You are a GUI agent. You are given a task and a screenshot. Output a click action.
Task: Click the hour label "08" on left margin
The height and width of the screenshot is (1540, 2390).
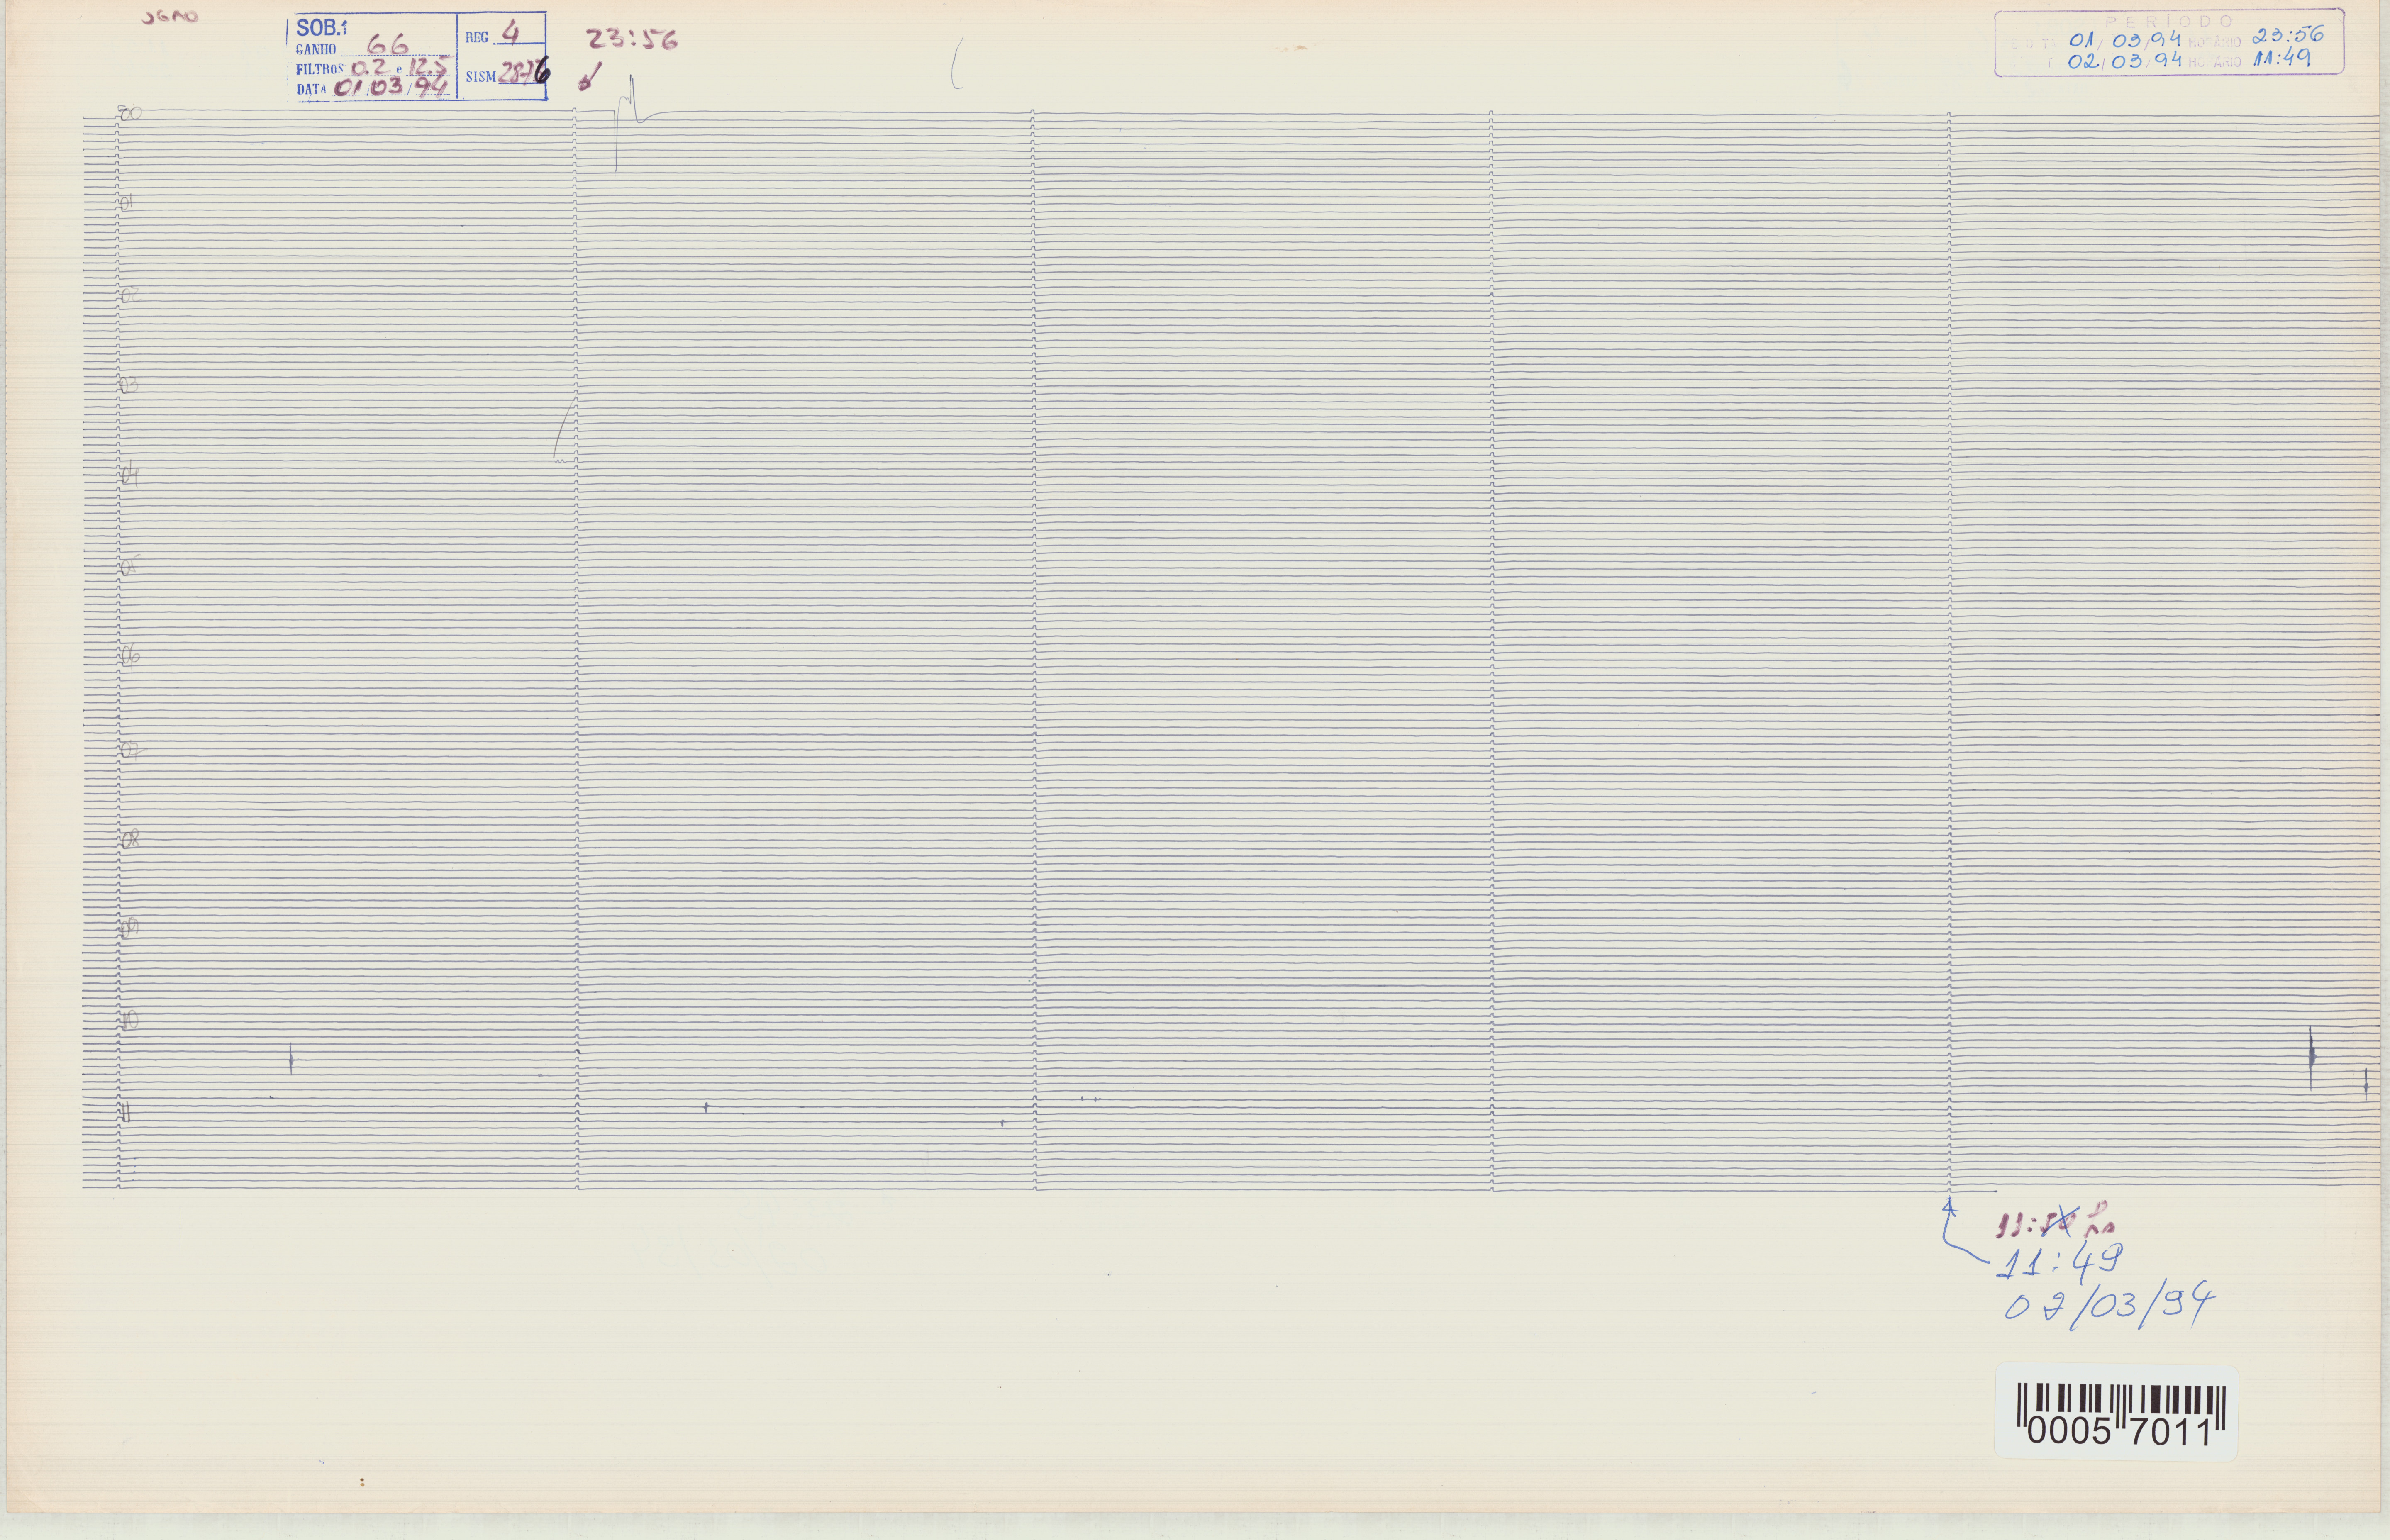pyautogui.click(x=131, y=839)
